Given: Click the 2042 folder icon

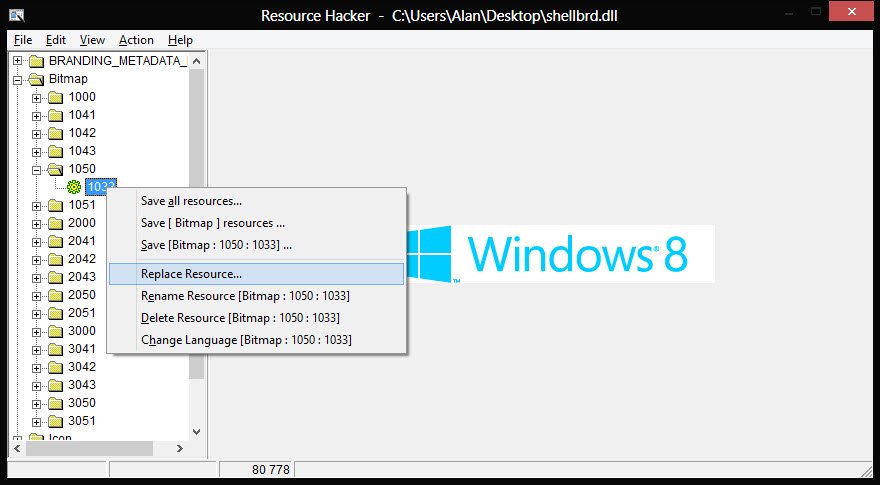Looking at the screenshot, I should pos(55,259).
